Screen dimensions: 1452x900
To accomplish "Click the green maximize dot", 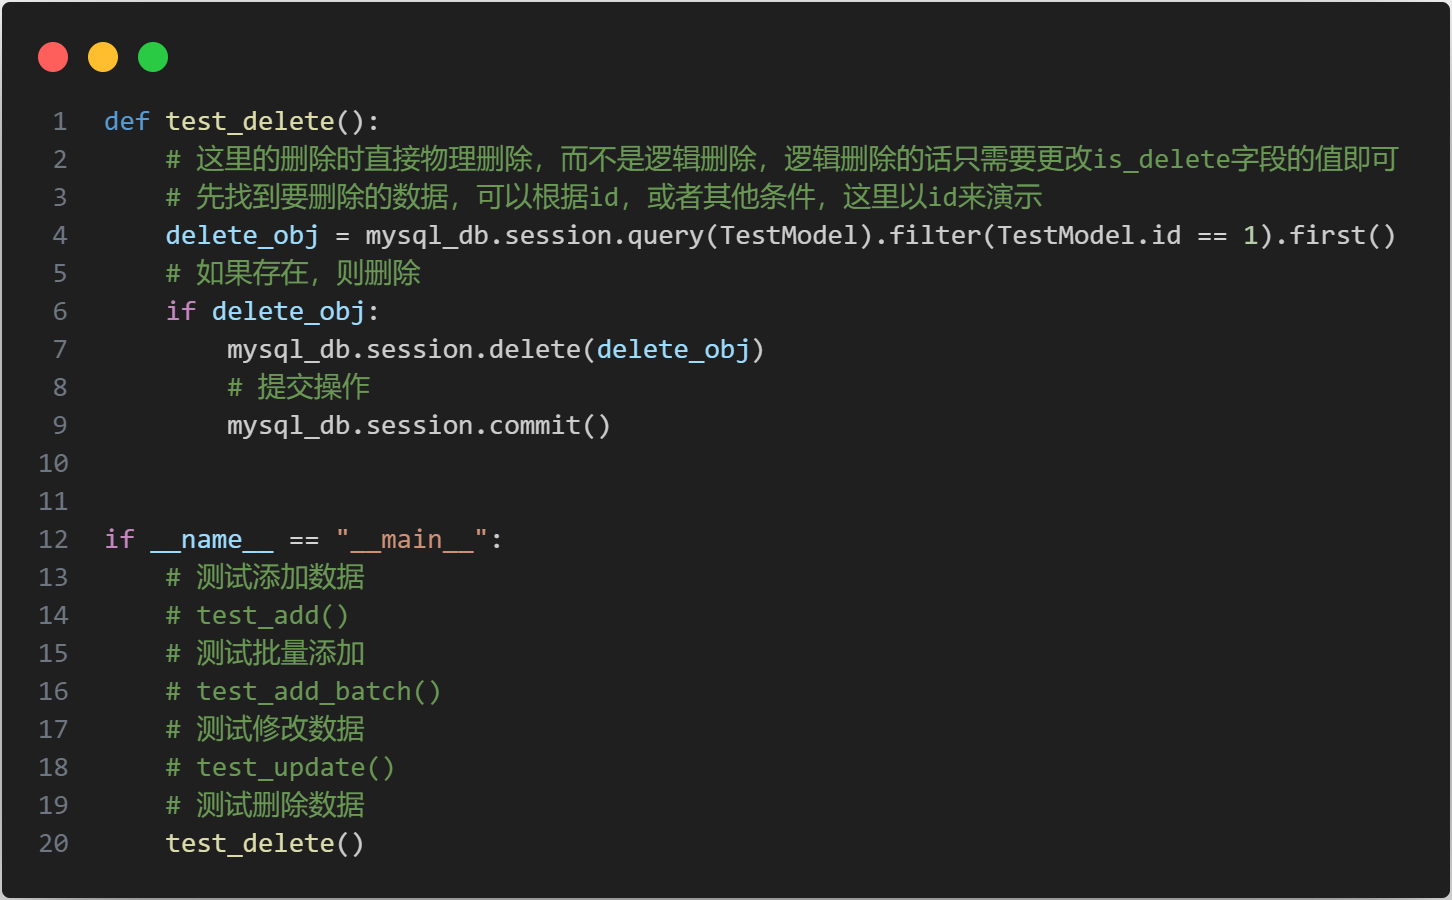I will [153, 57].
